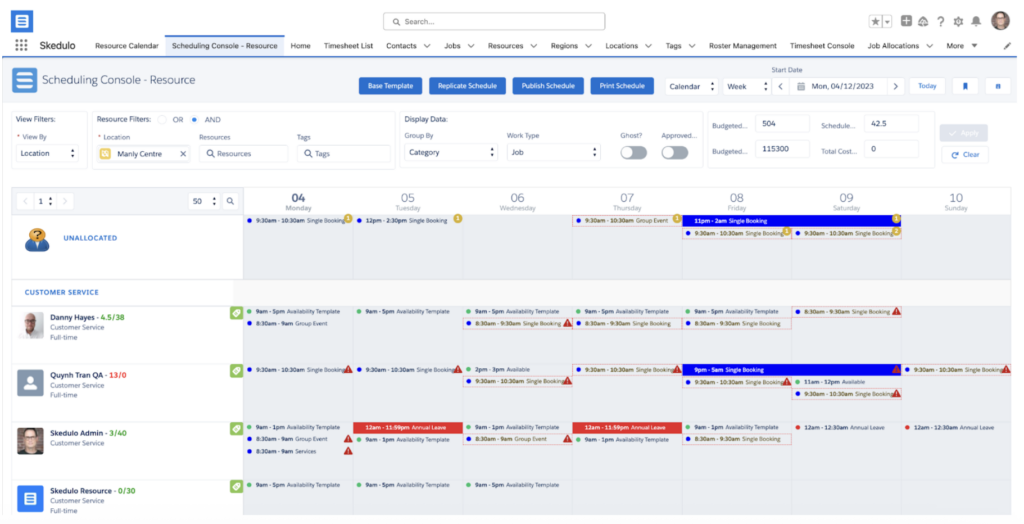Open the page size 50 dropdown
The width and height of the screenshot is (1024, 524).
click(x=204, y=201)
